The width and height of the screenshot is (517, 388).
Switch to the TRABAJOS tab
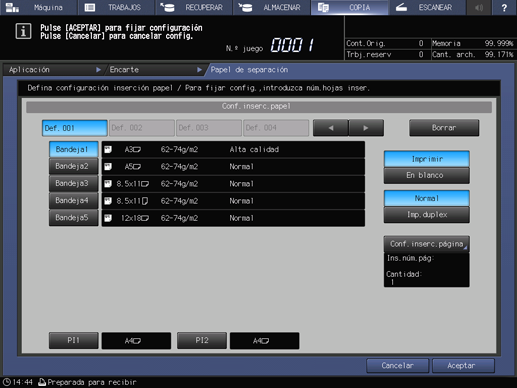click(x=116, y=7)
